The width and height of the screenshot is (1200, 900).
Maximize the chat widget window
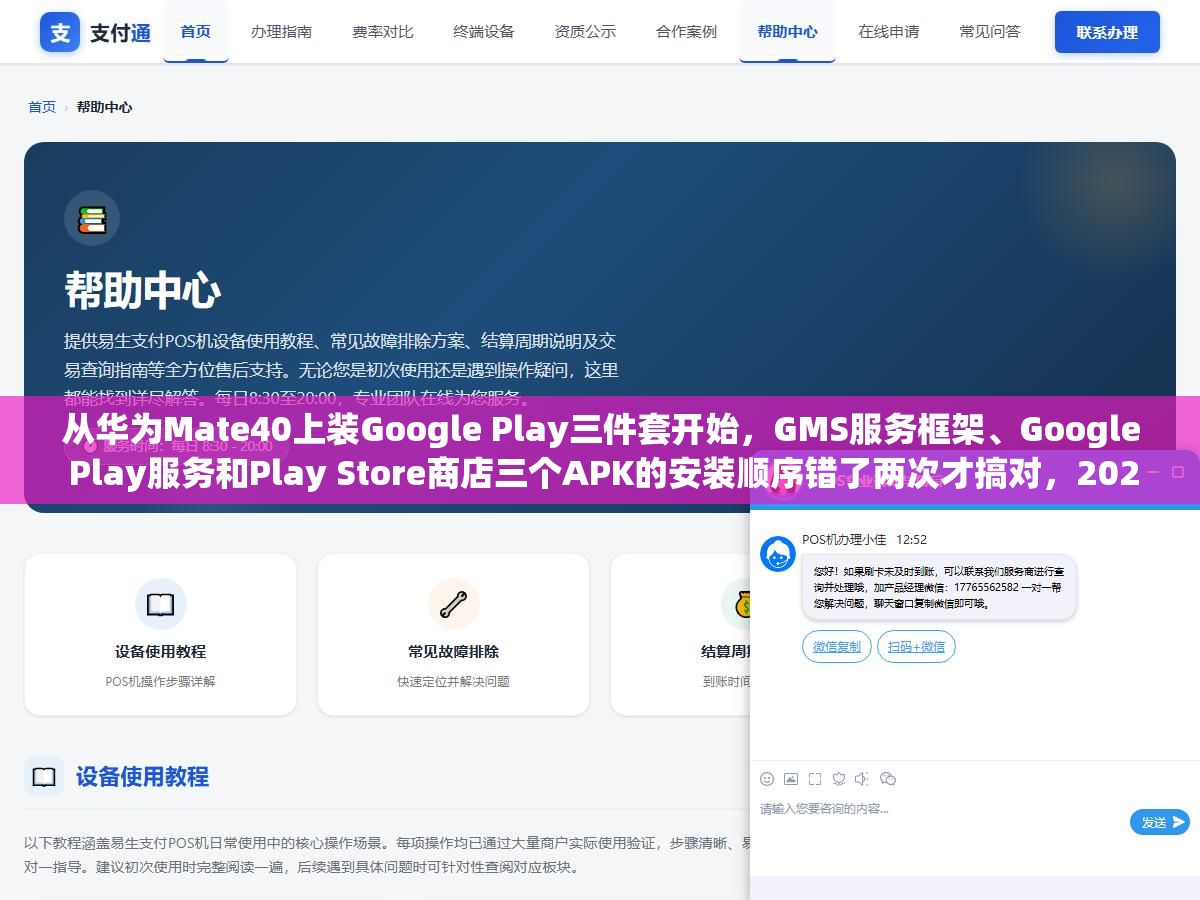(x=1178, y=471)
